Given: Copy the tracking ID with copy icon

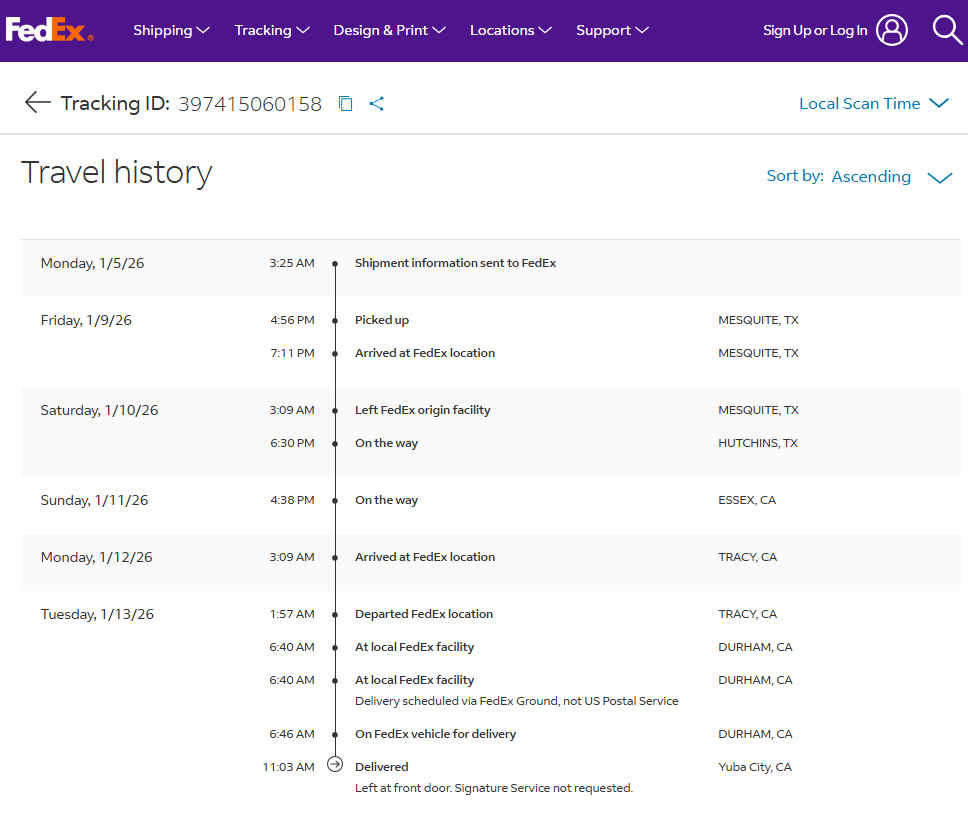Looking at the screenshot, I should (346, 104).
